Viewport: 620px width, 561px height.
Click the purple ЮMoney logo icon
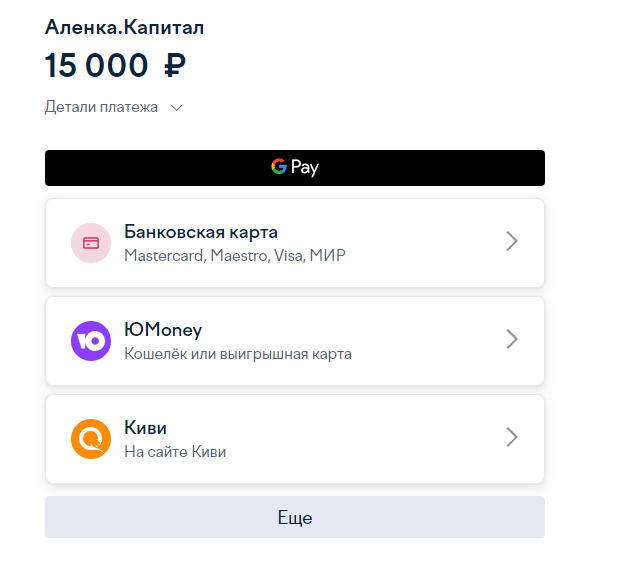coord(91,341)
